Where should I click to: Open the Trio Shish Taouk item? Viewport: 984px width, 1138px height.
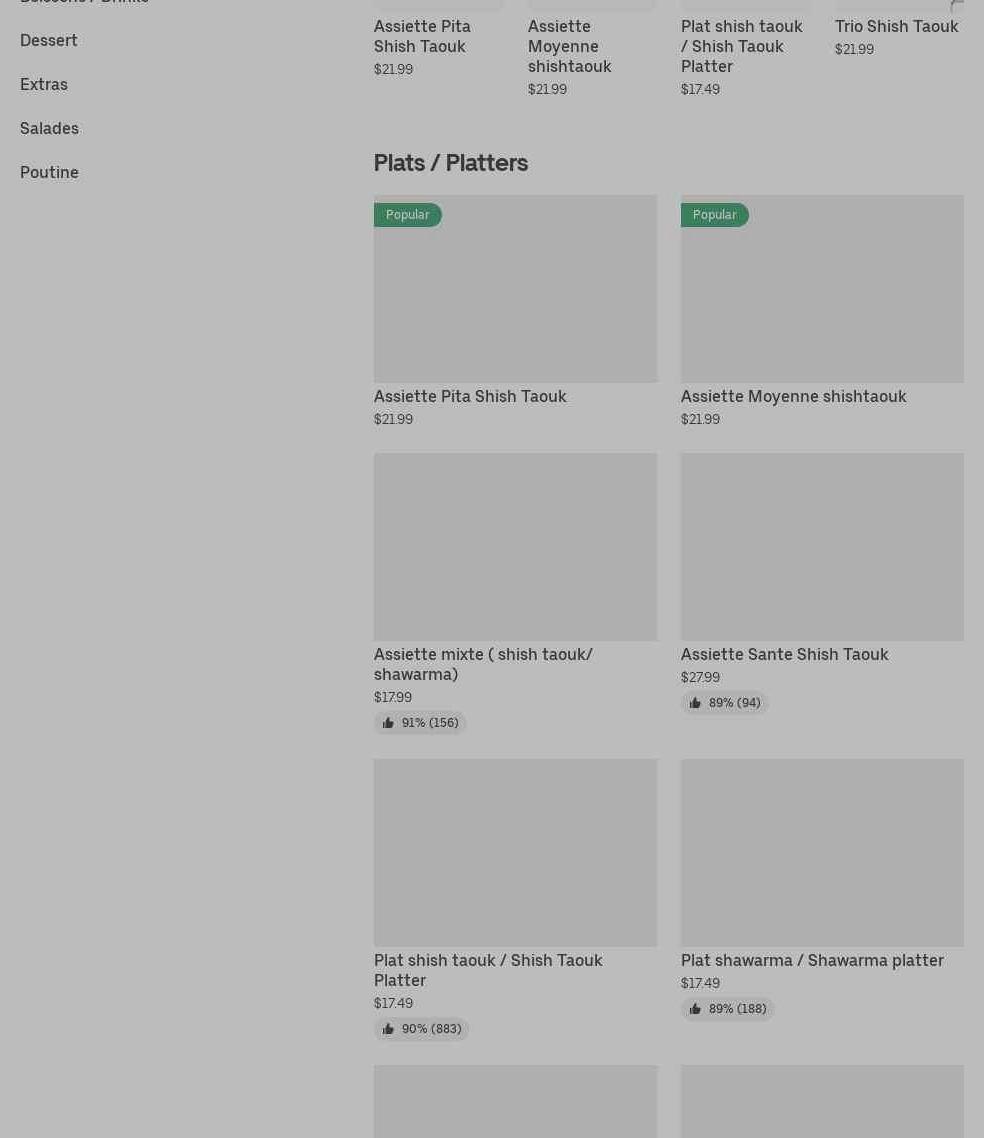coord(896,26)
